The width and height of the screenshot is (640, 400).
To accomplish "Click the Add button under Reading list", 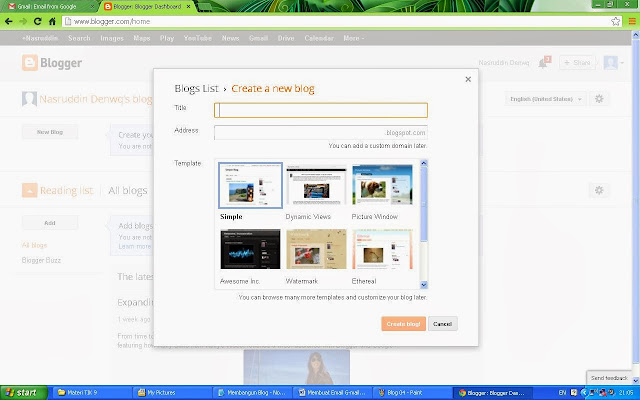I will (50, 223).
